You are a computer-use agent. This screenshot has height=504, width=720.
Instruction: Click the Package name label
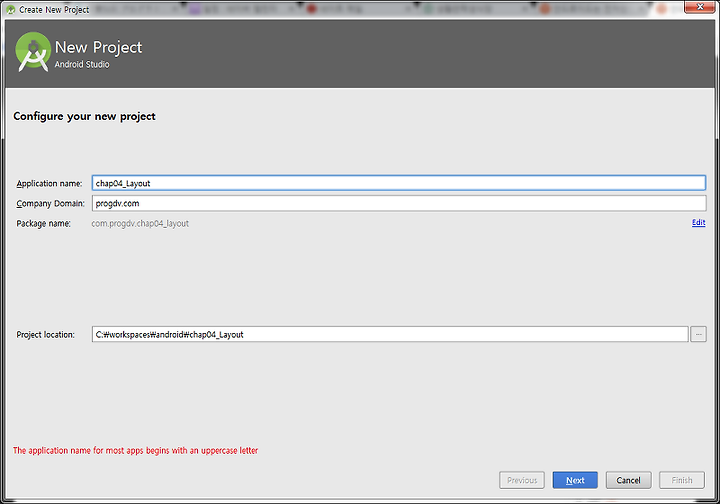44,224
